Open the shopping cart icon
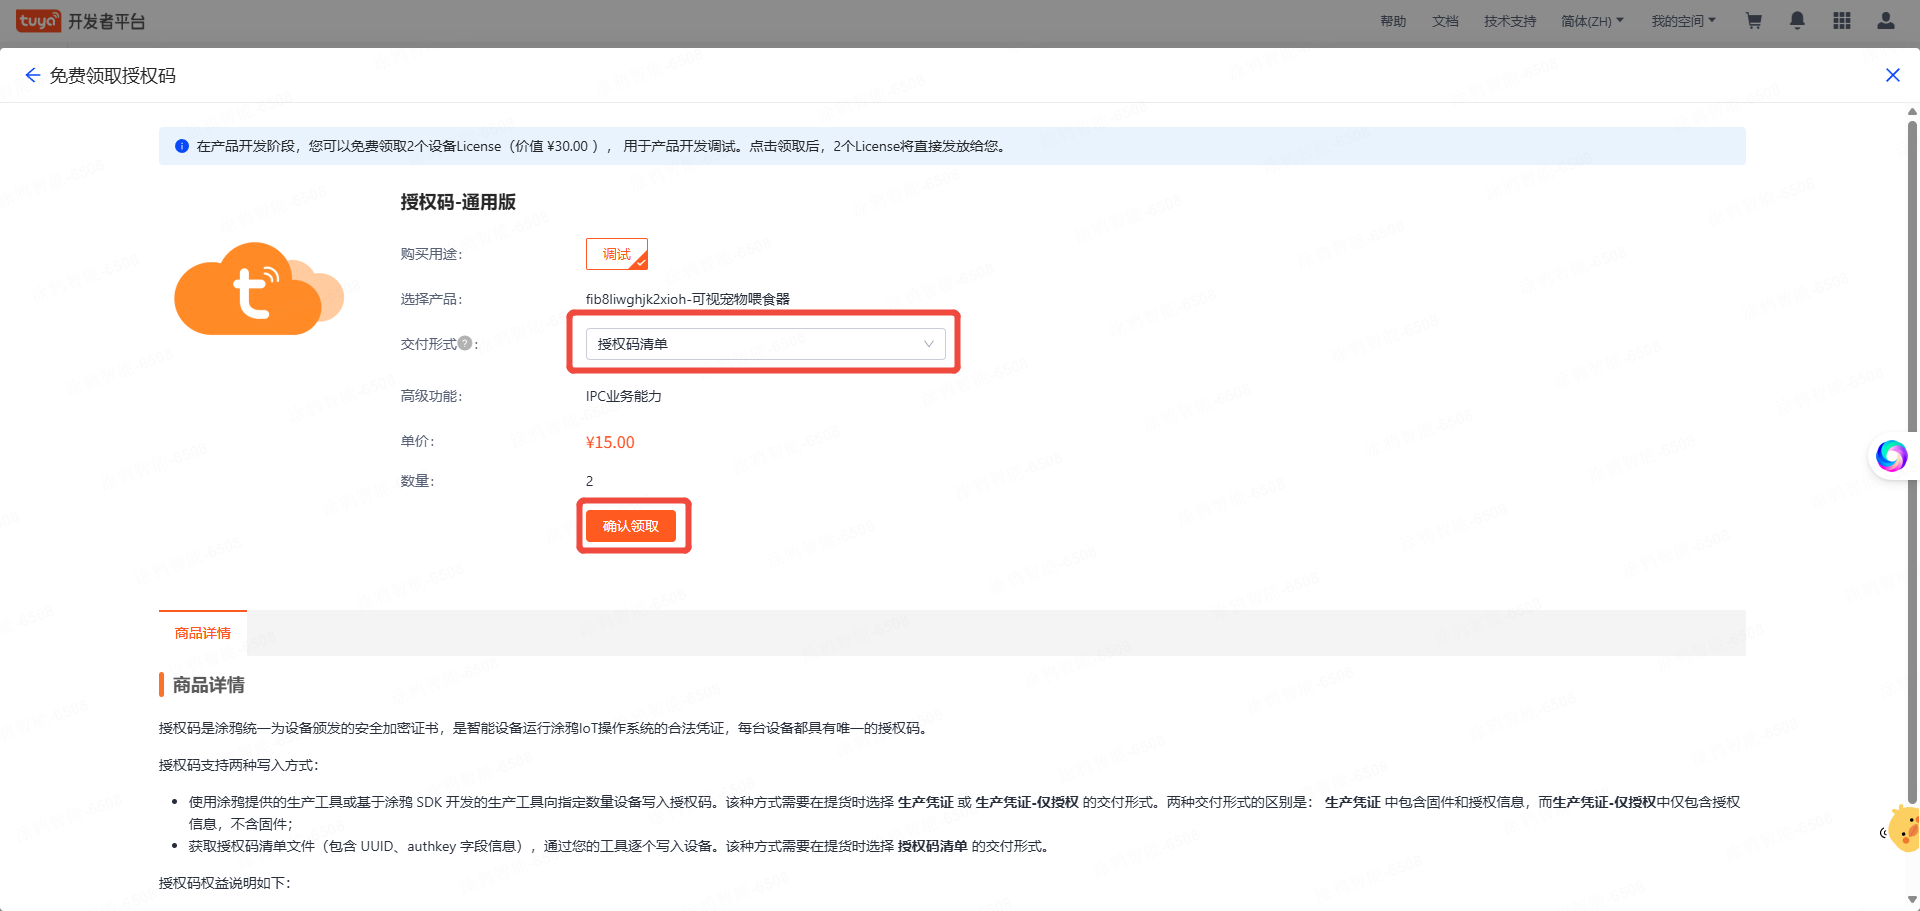Image resolution: width=1920 pixels, height=911 pixels. [1753, 21]
